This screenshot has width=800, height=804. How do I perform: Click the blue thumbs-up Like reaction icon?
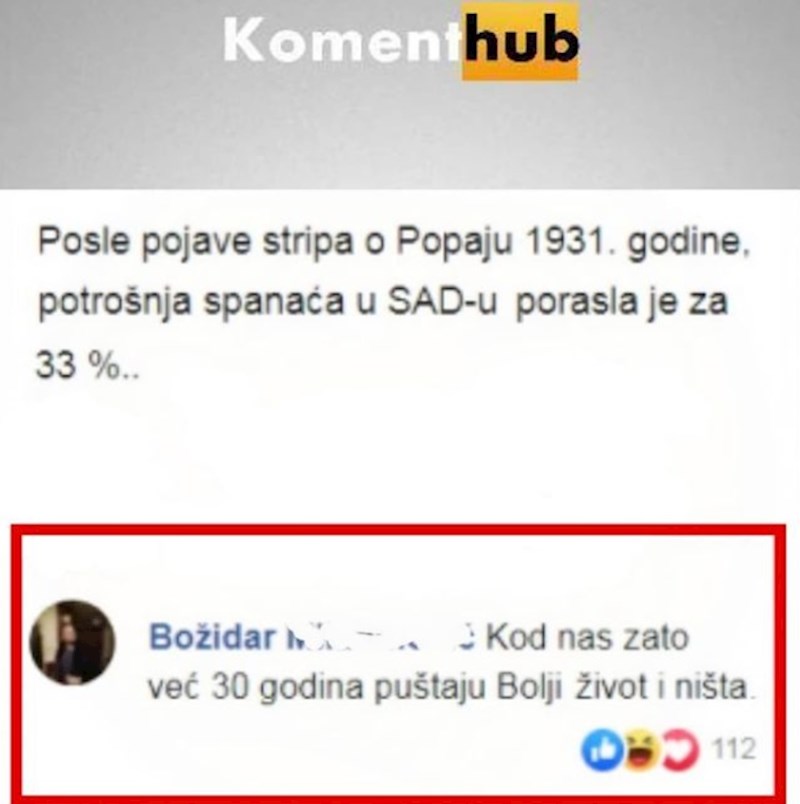point(602,749)
